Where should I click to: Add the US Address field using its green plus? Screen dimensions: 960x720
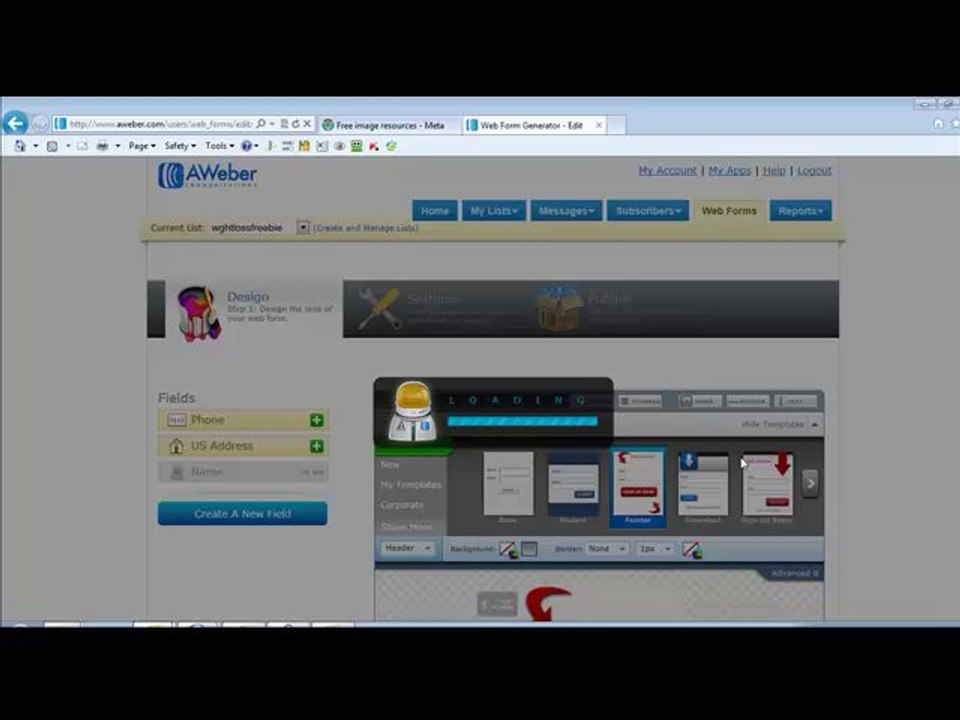(316, 446)
